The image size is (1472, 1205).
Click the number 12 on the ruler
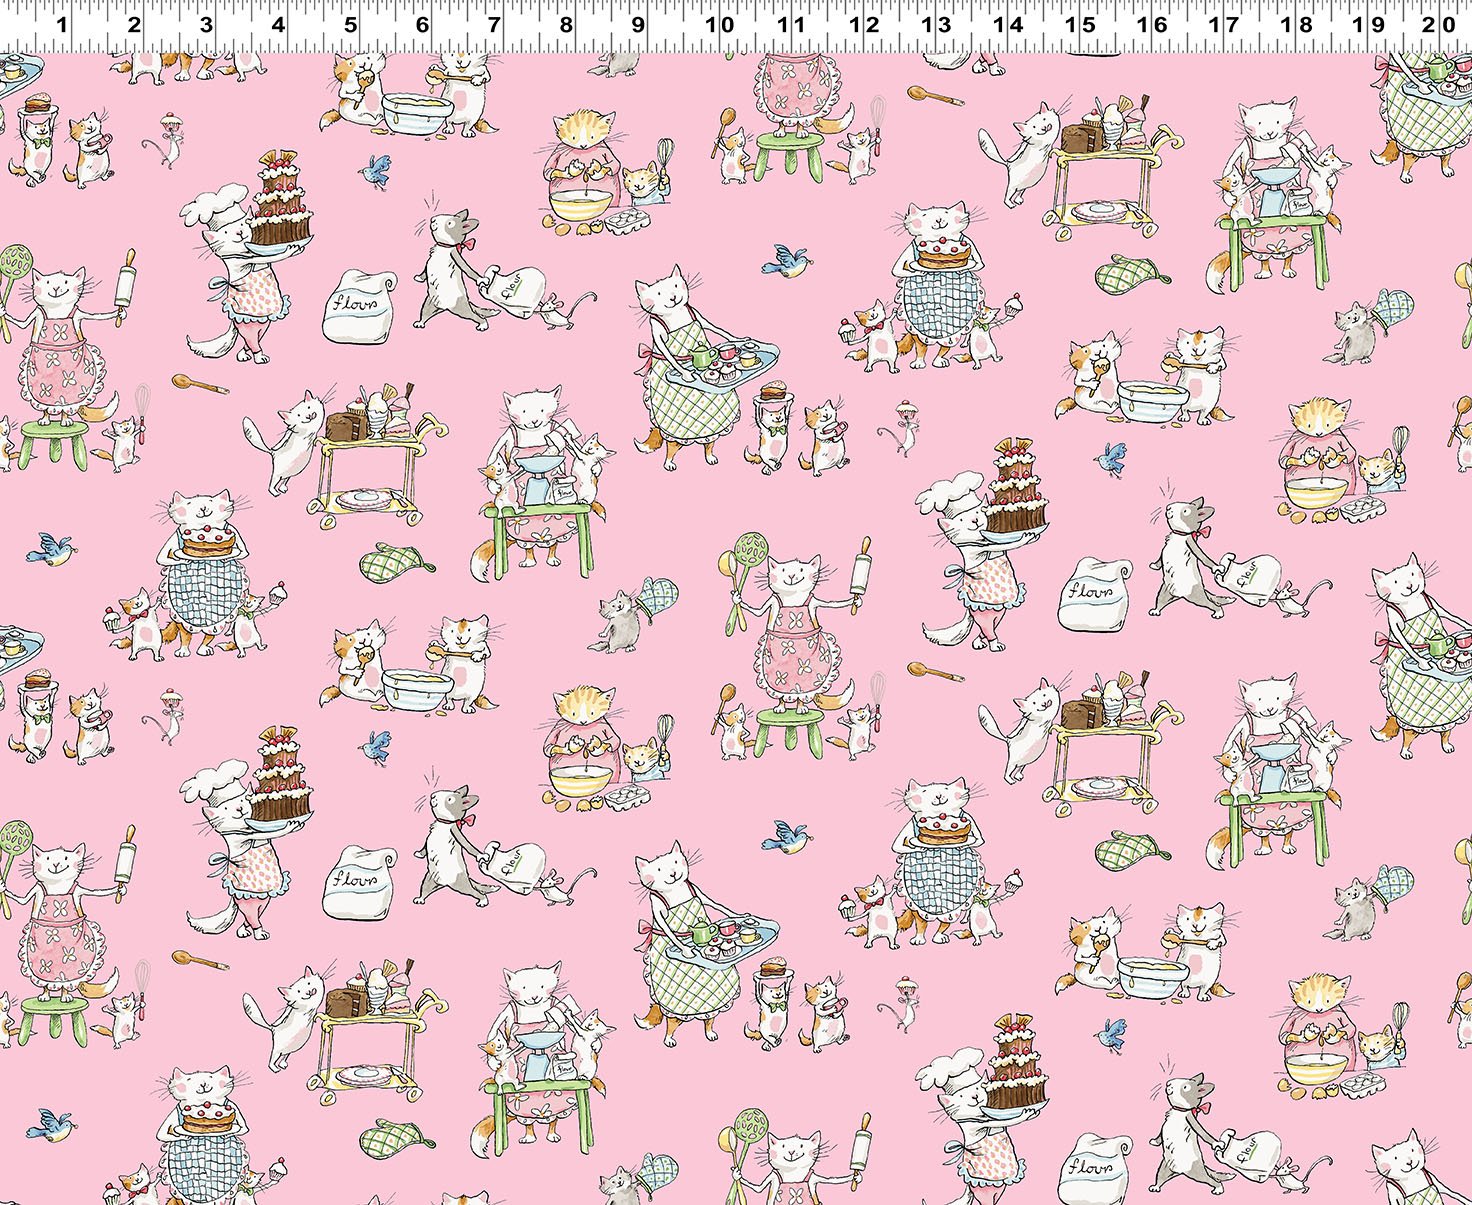[864, 24]
